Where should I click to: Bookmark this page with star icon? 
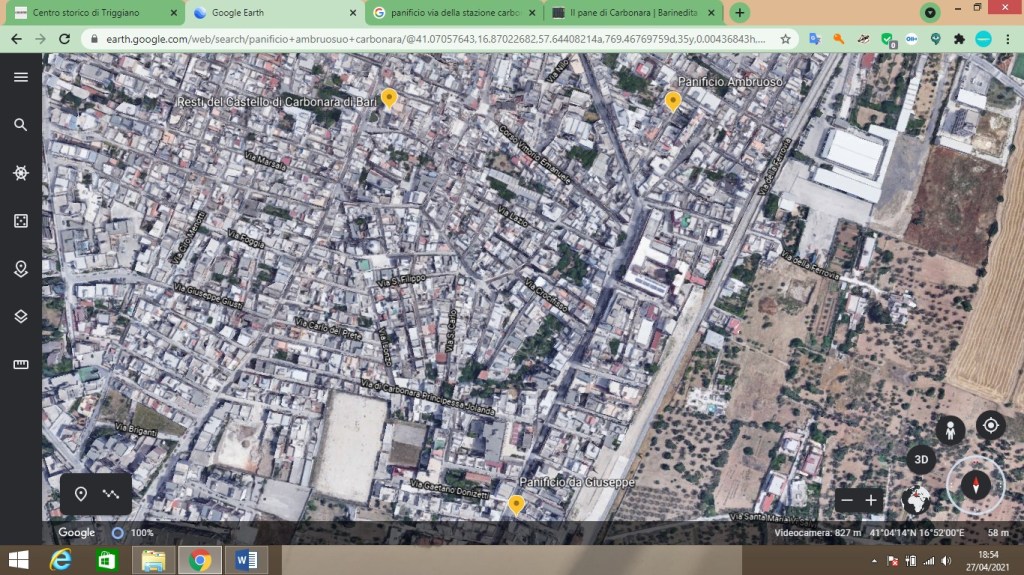[x=786, y=39]
